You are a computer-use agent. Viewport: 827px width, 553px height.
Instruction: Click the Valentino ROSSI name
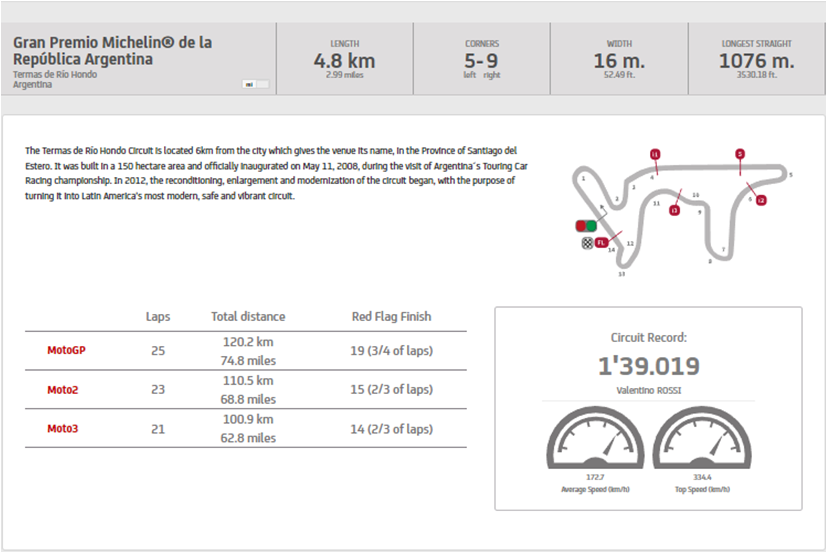click(x=649, y=390)
